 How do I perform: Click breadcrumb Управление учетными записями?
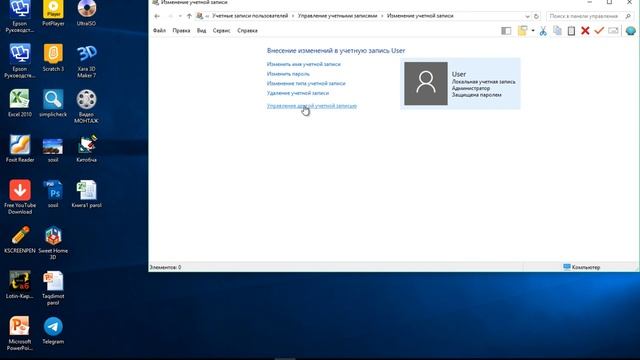(337, 16)
